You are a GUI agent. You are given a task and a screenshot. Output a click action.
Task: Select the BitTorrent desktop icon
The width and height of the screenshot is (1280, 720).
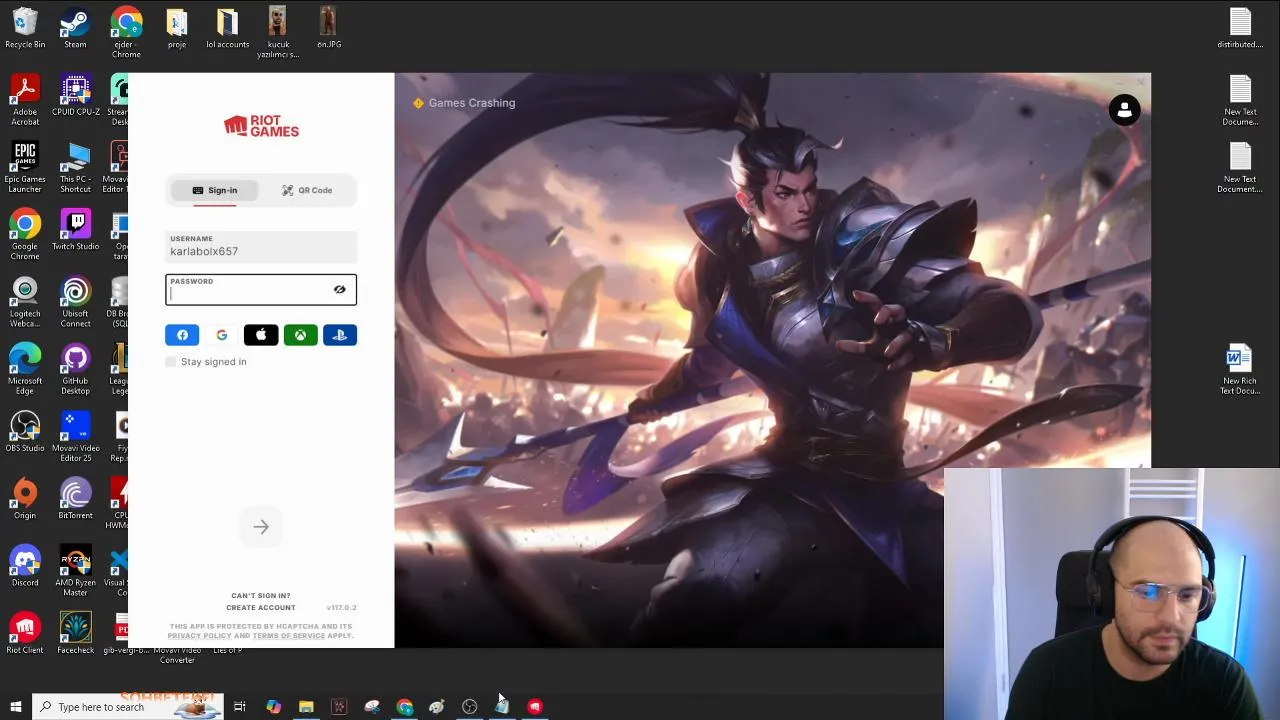tap(75, 498)
